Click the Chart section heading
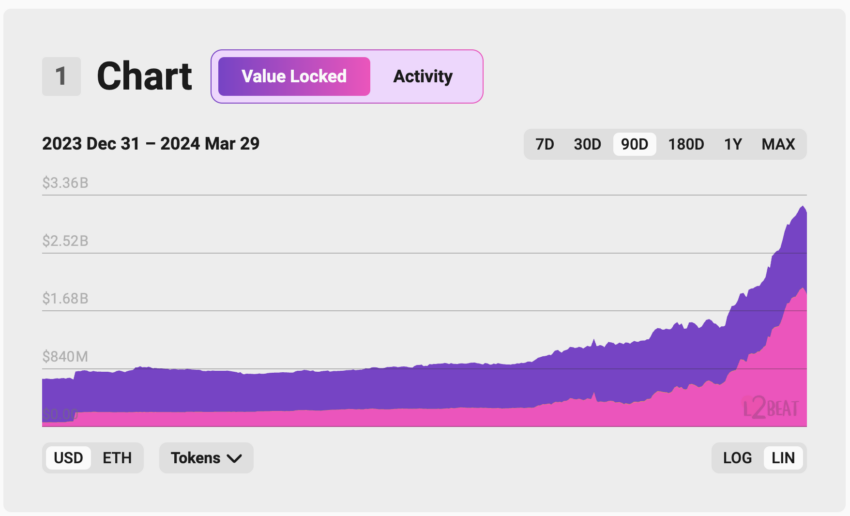The image size is (850, 516). point(144,76)
